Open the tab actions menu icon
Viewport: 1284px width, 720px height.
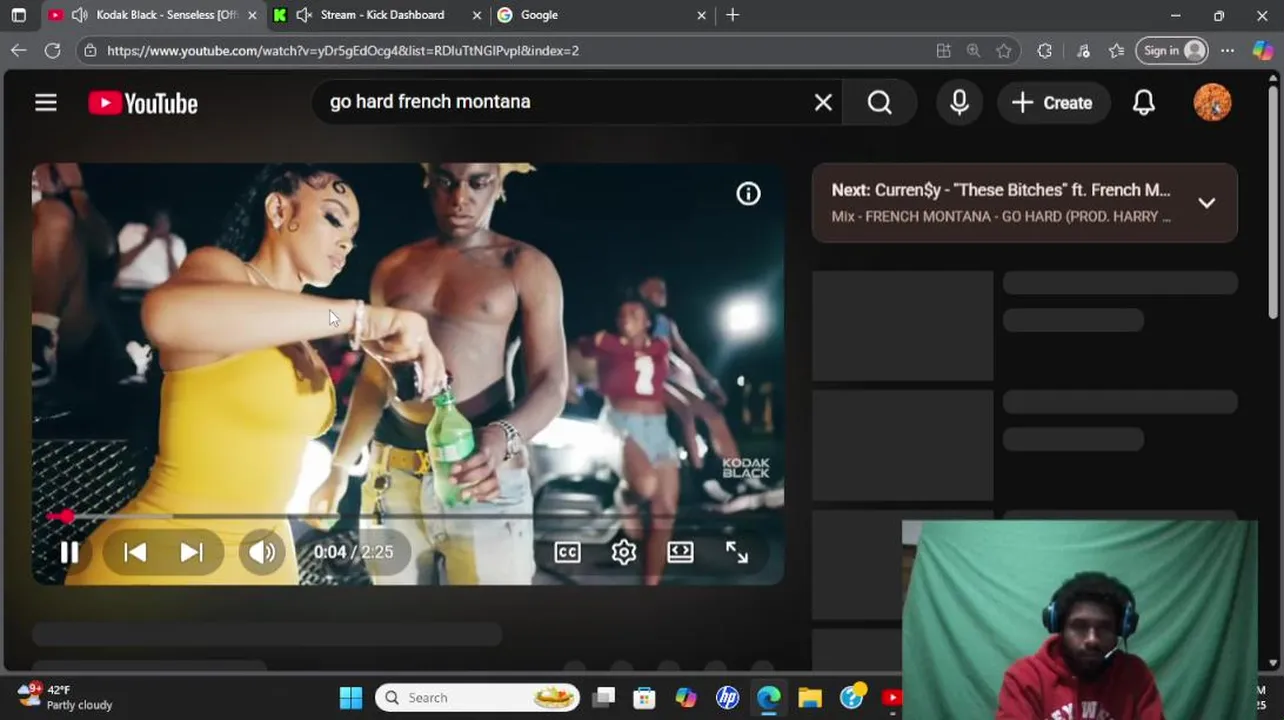point(18,15)
